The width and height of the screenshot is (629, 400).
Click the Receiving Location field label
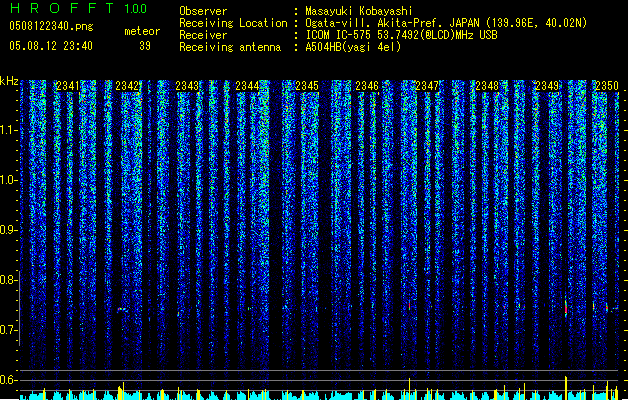coord(233,23)
